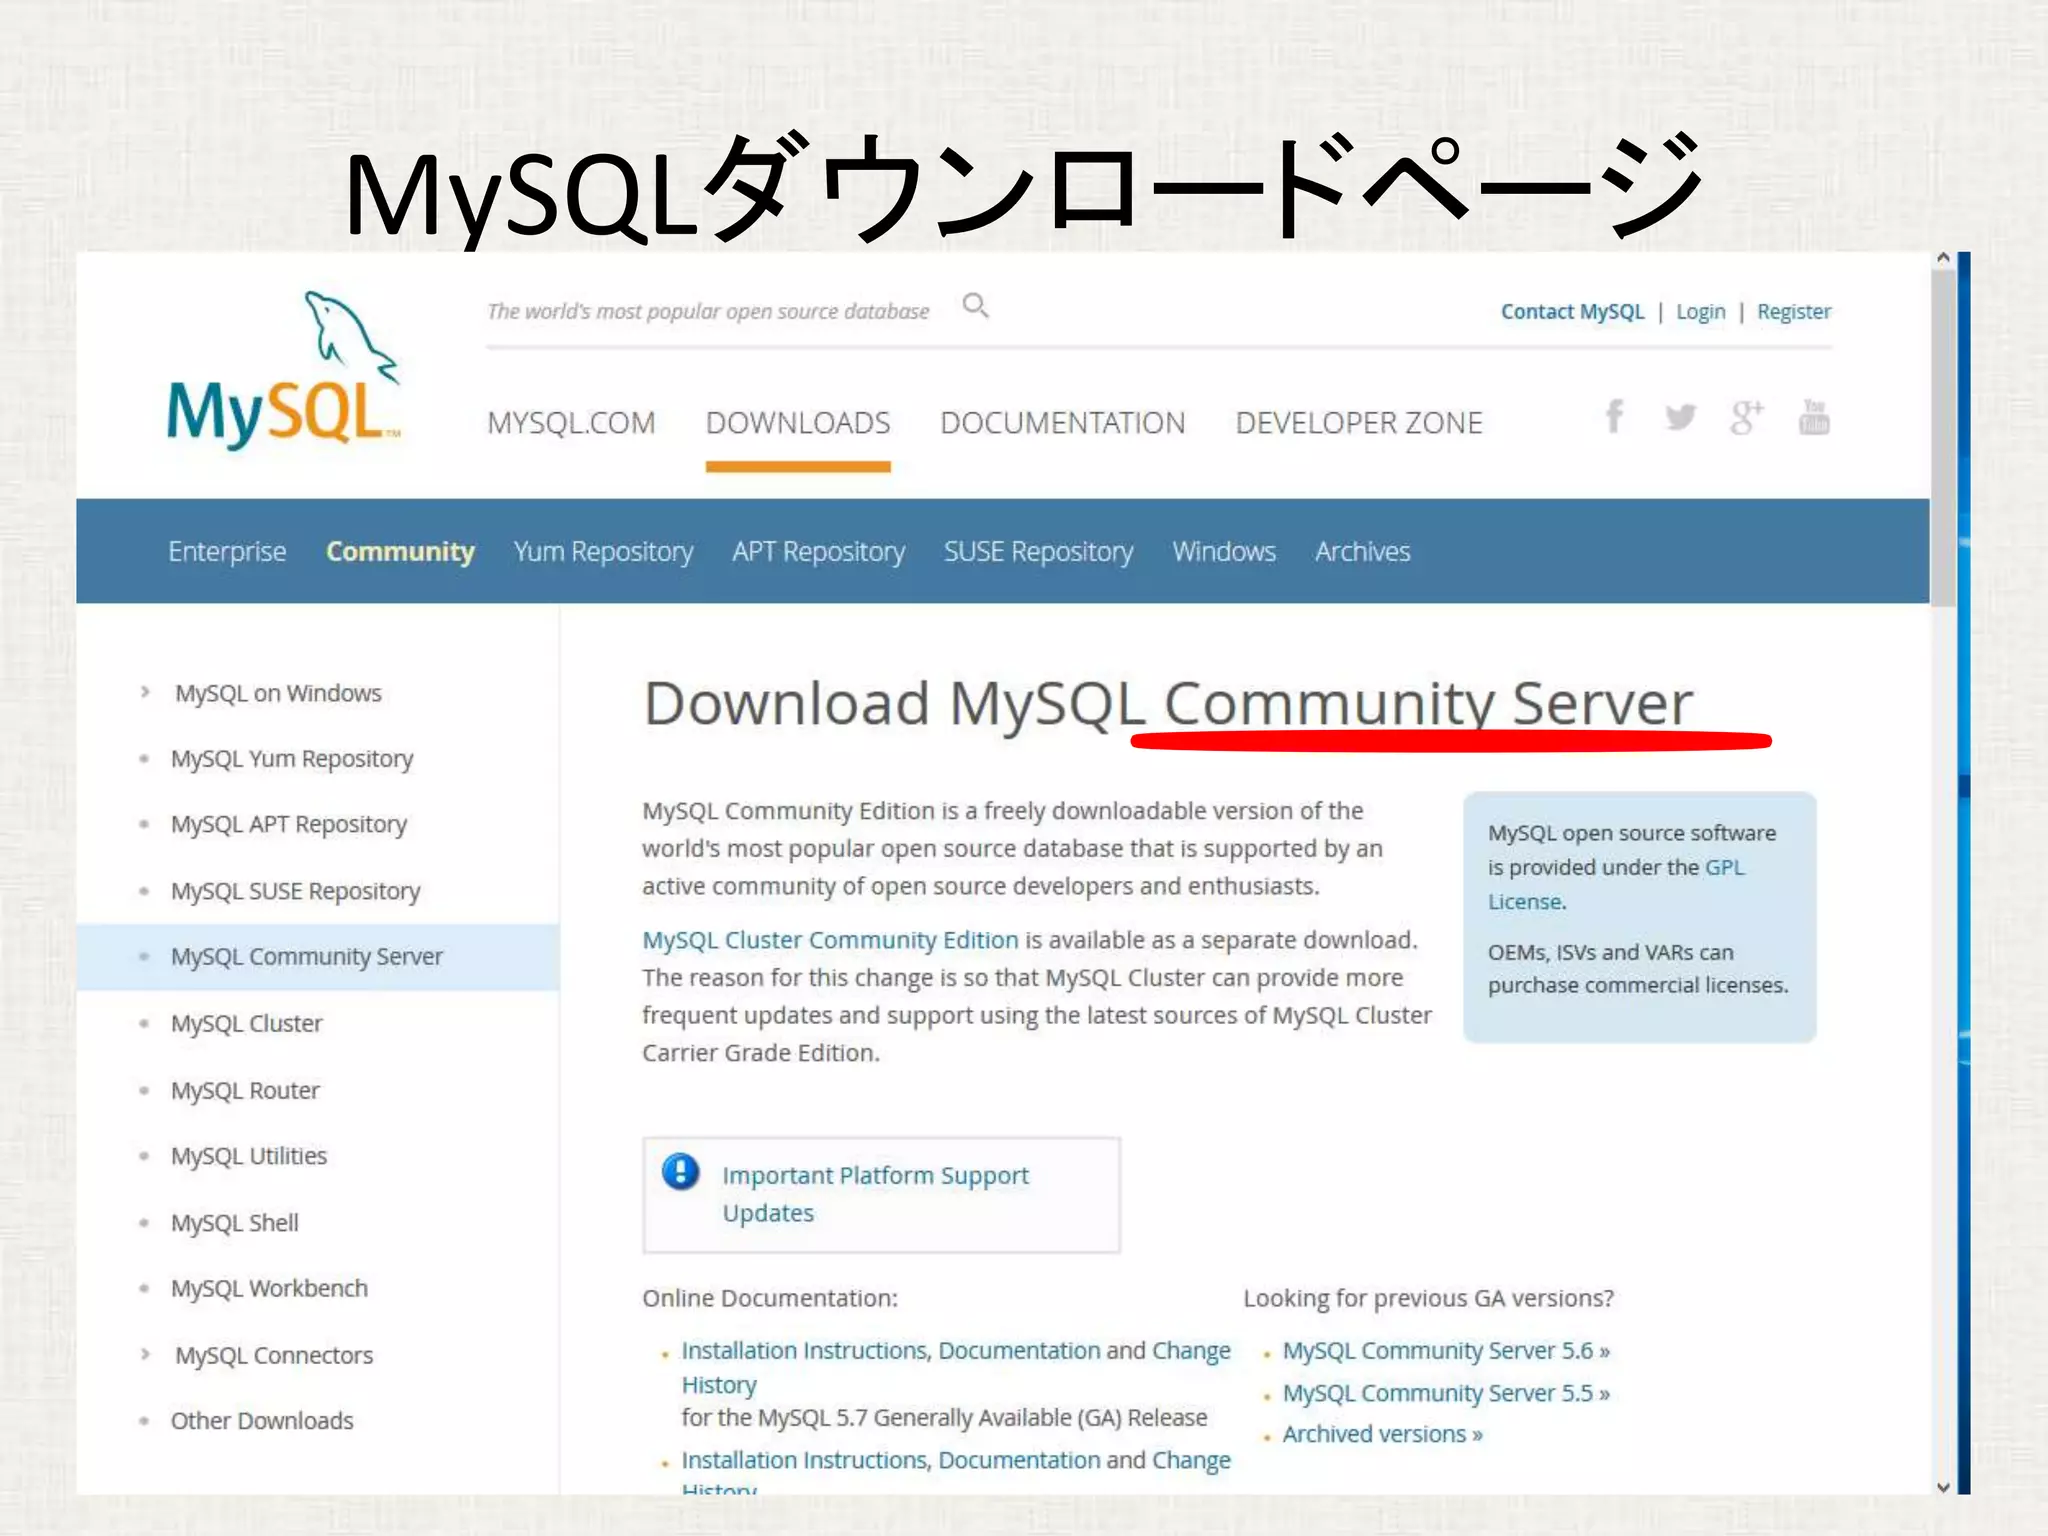This screenshot has width=2048, height=1536.
Task: Open the search magnifier icon
Action: (975, 306)
